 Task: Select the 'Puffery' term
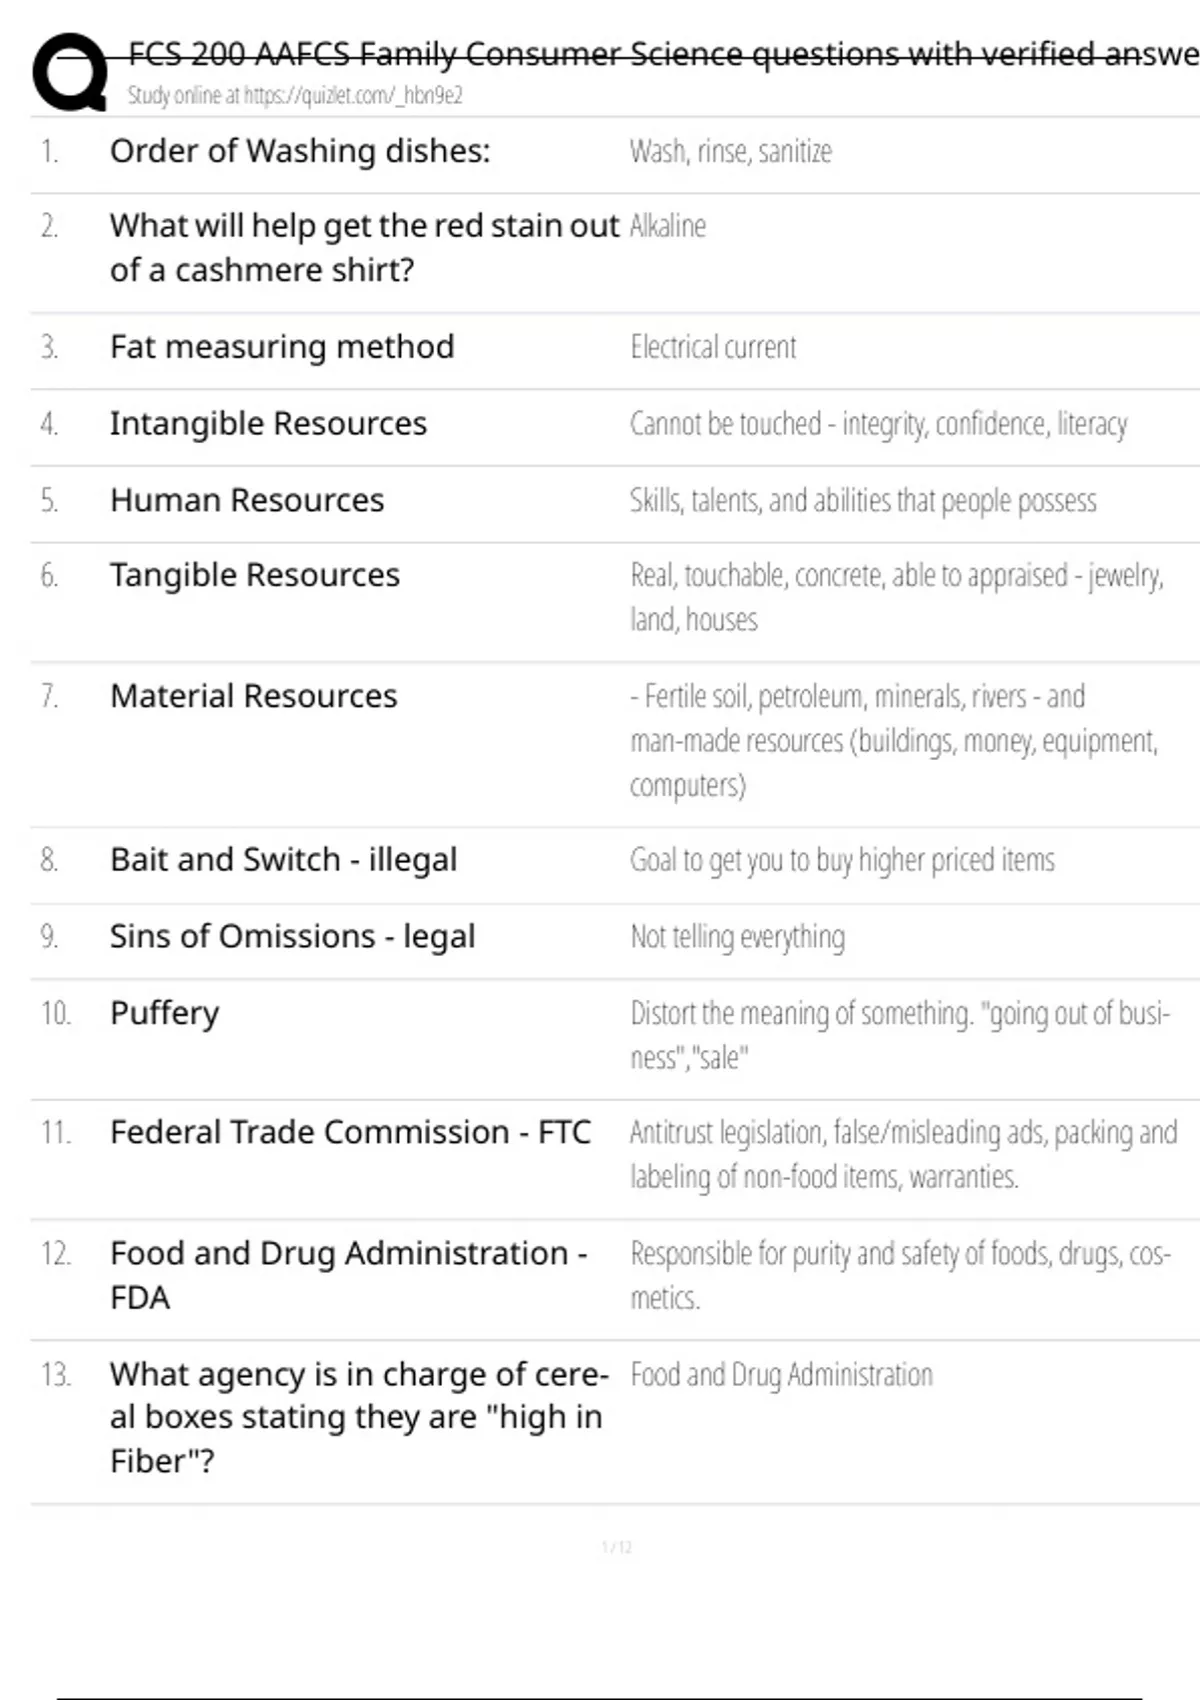coord(165,1013)
